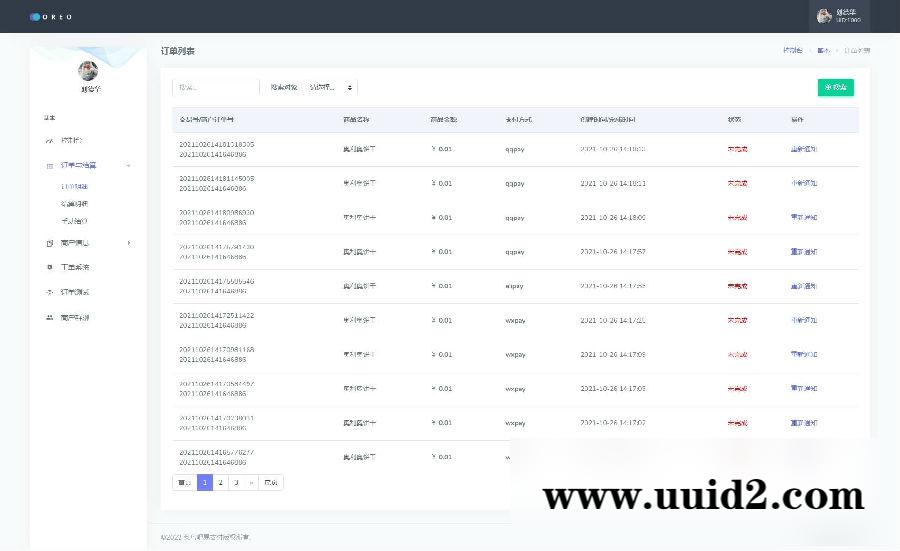Click the merchant center sidebar icon

click(x=49, y=243)
